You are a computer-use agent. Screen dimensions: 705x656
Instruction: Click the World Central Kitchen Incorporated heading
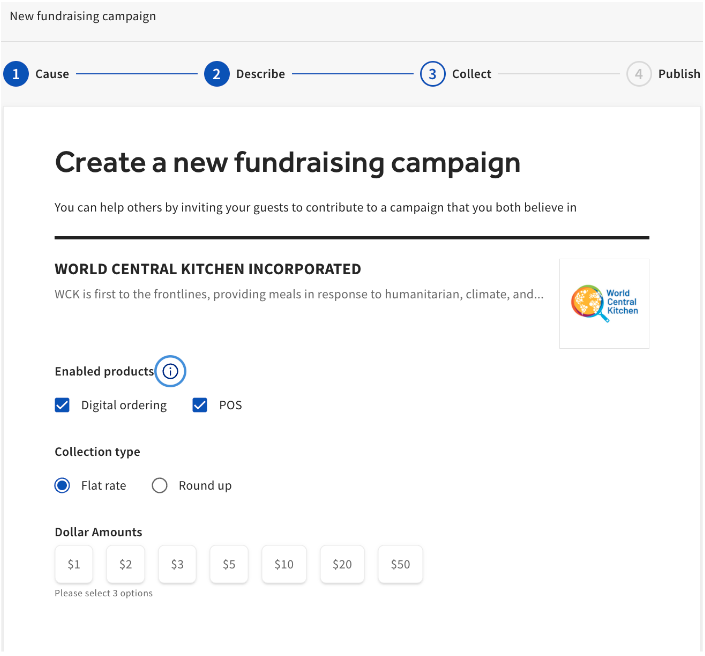pos(208,269)
